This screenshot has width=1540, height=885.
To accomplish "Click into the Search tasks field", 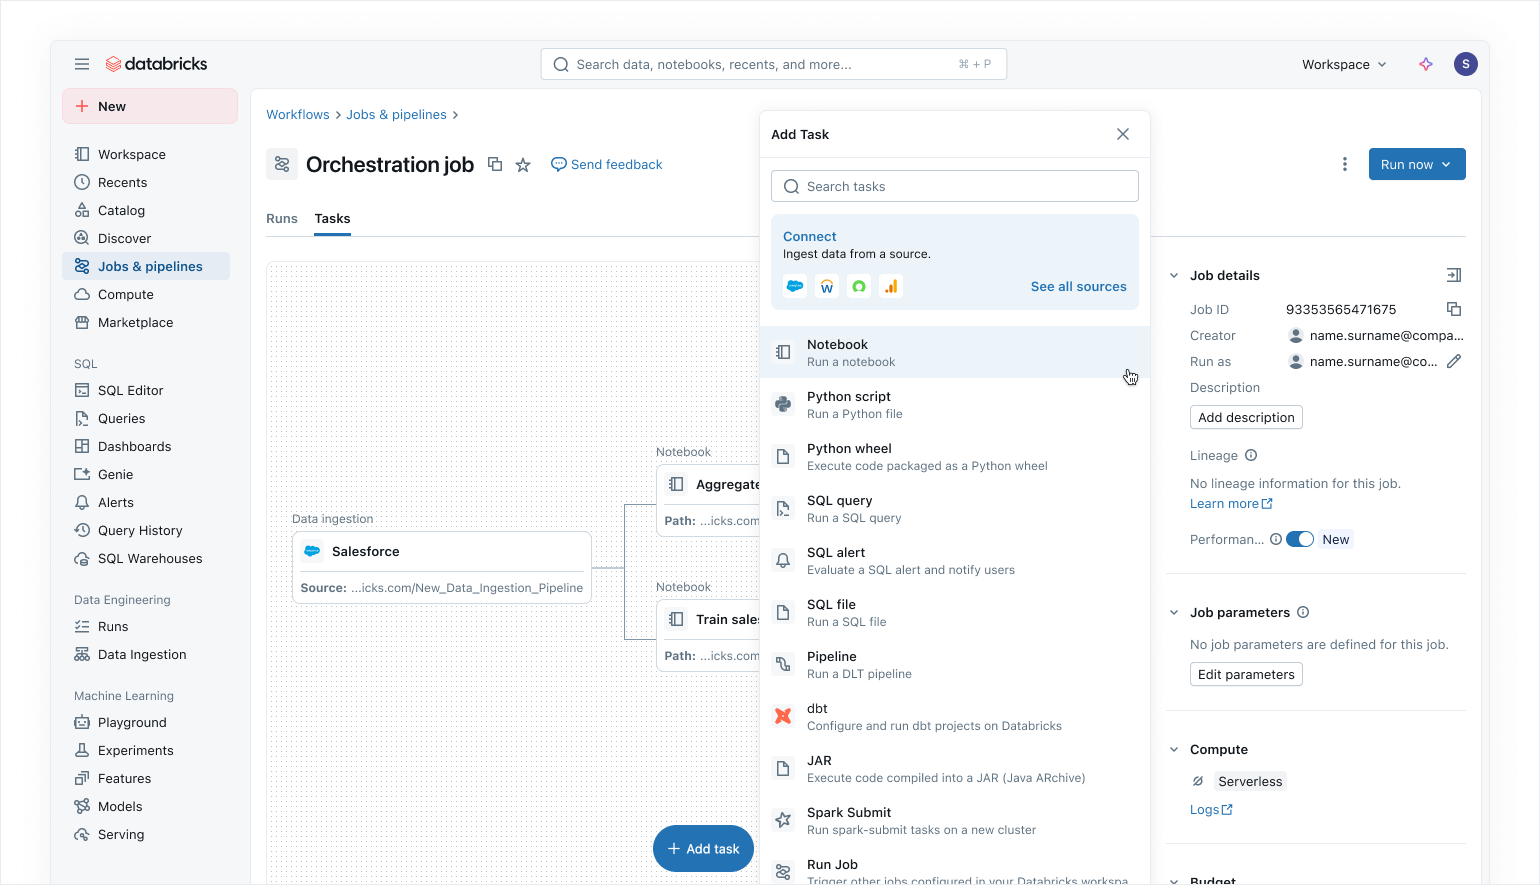I will point(955,186).
